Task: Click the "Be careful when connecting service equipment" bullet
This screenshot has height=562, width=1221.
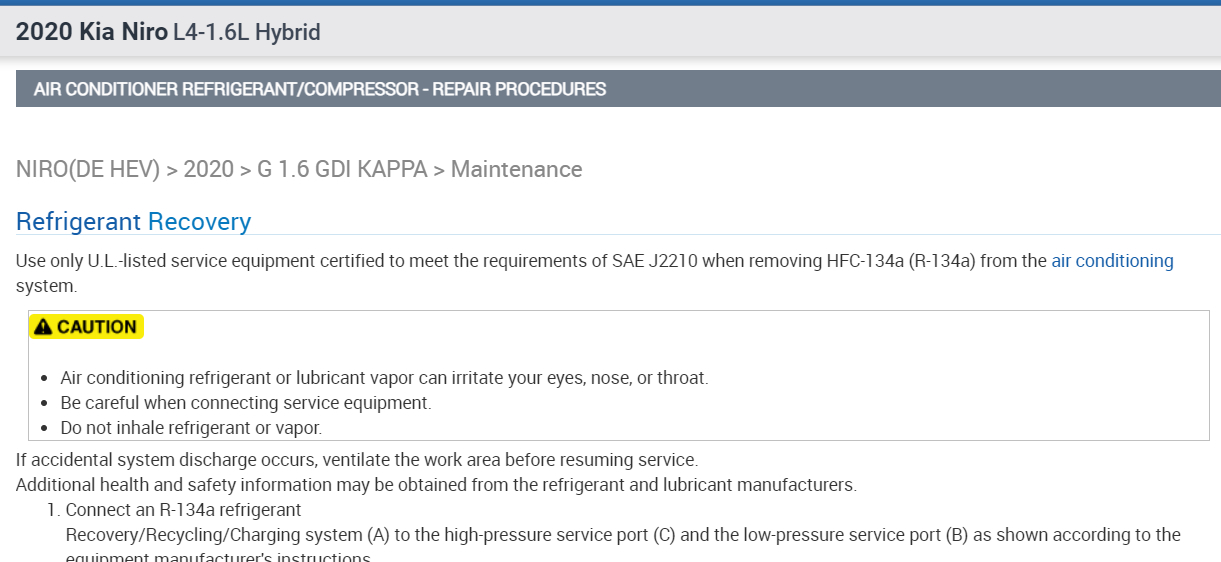Action: pos(246,403)
